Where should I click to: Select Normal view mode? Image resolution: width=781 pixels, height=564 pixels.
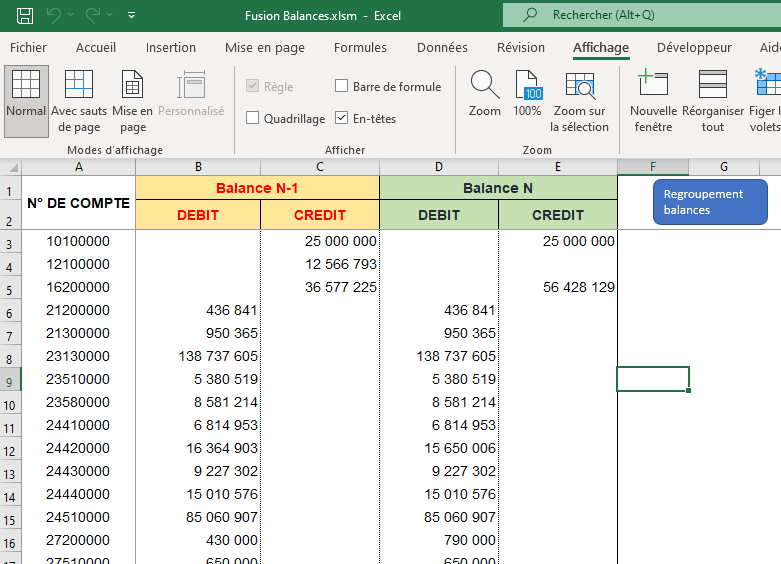(26, 101)
